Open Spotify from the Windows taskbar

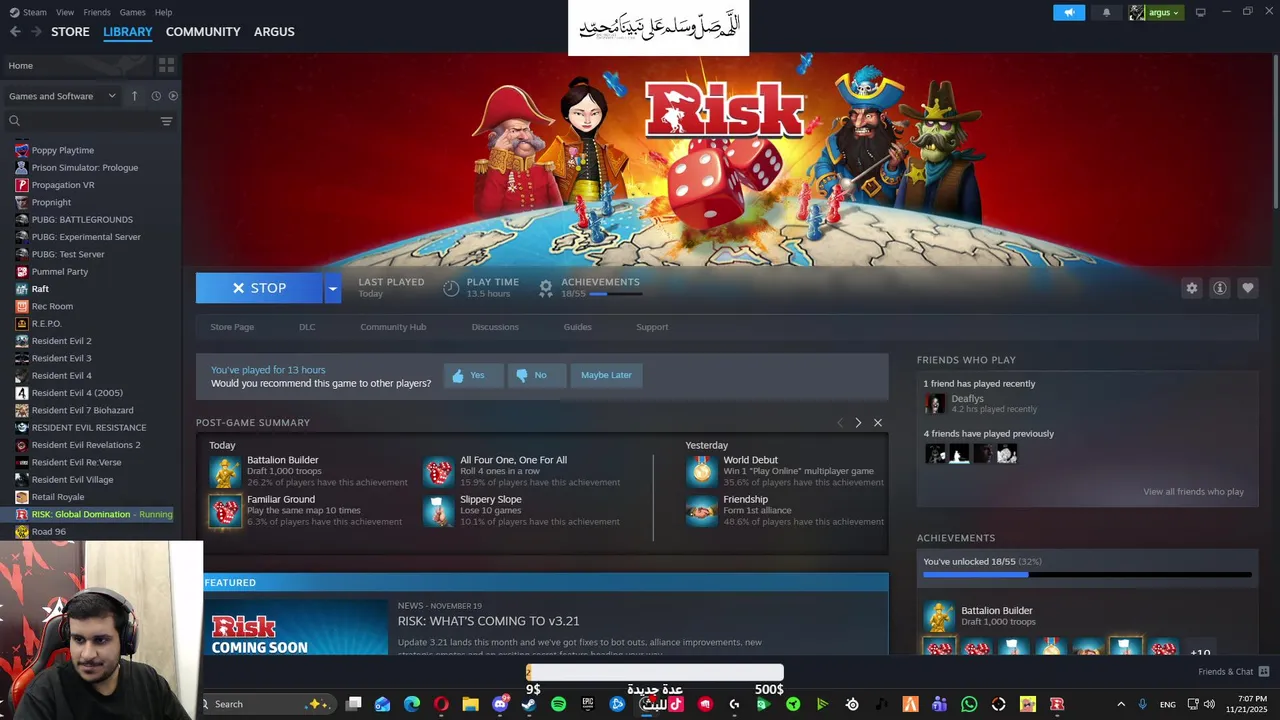(558, 704)
